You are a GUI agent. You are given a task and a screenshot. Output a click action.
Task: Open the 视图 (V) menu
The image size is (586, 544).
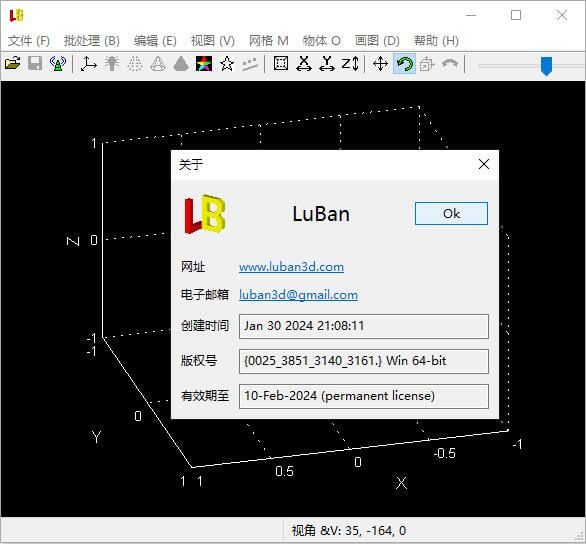point(213,40)
